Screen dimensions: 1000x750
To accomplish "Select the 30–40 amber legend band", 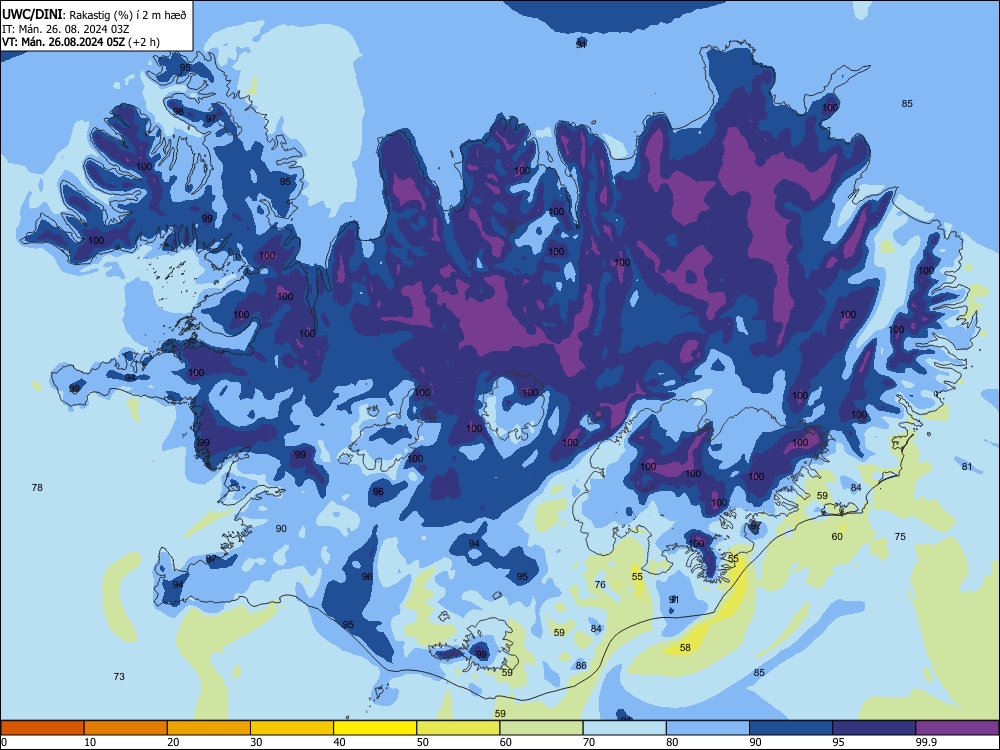I will (292, 728).
